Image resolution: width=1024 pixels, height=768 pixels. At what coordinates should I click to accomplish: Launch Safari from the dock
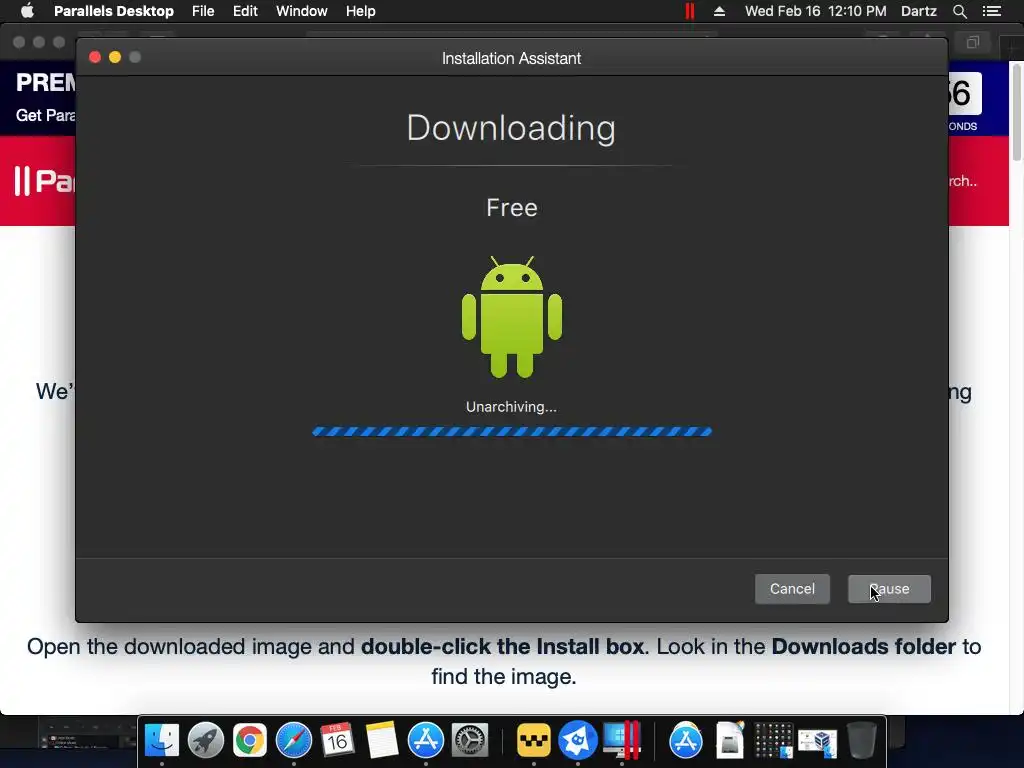294,741
